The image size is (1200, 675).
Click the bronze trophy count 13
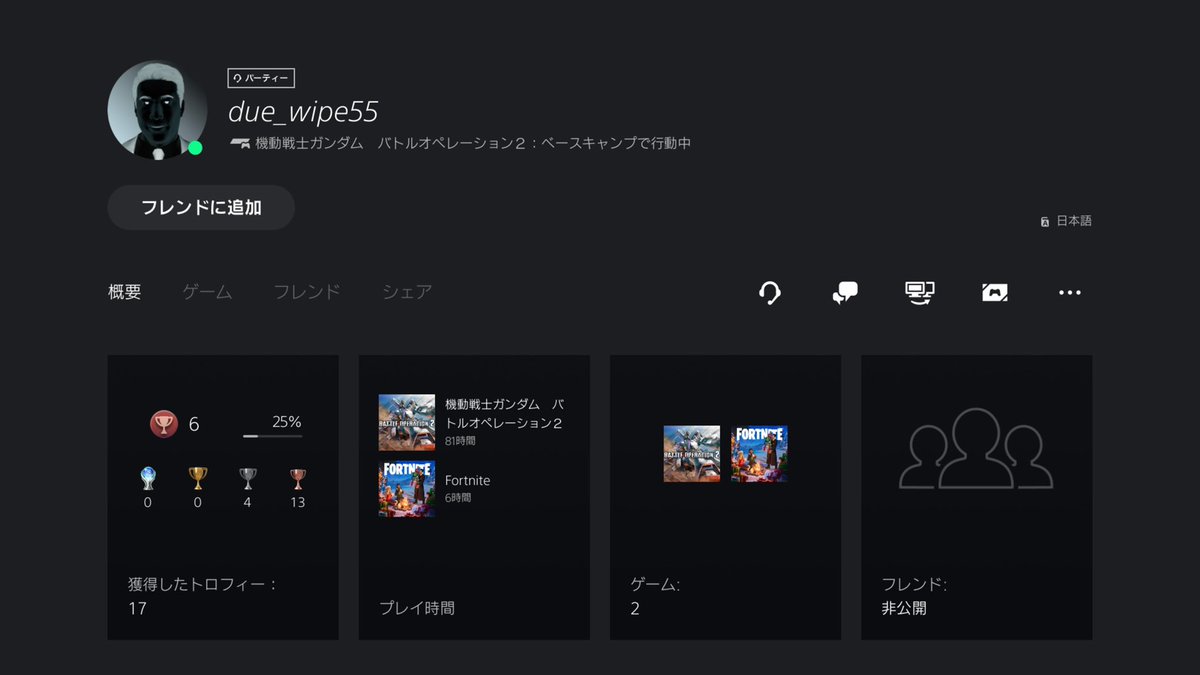click(x=298, y=503)
